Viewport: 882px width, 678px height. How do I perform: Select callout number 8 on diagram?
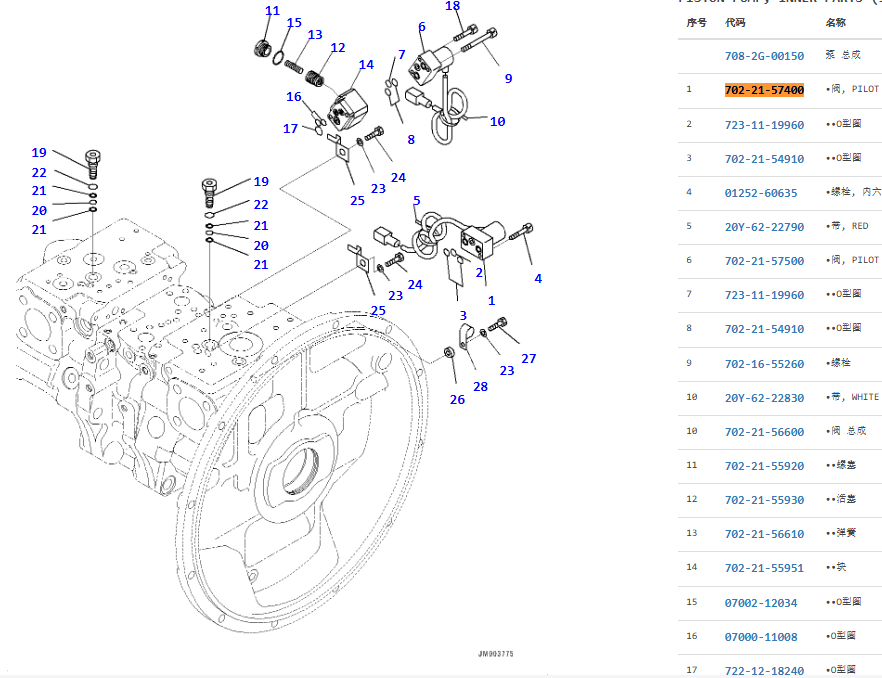pyautogui.click(x=411, y=140)
